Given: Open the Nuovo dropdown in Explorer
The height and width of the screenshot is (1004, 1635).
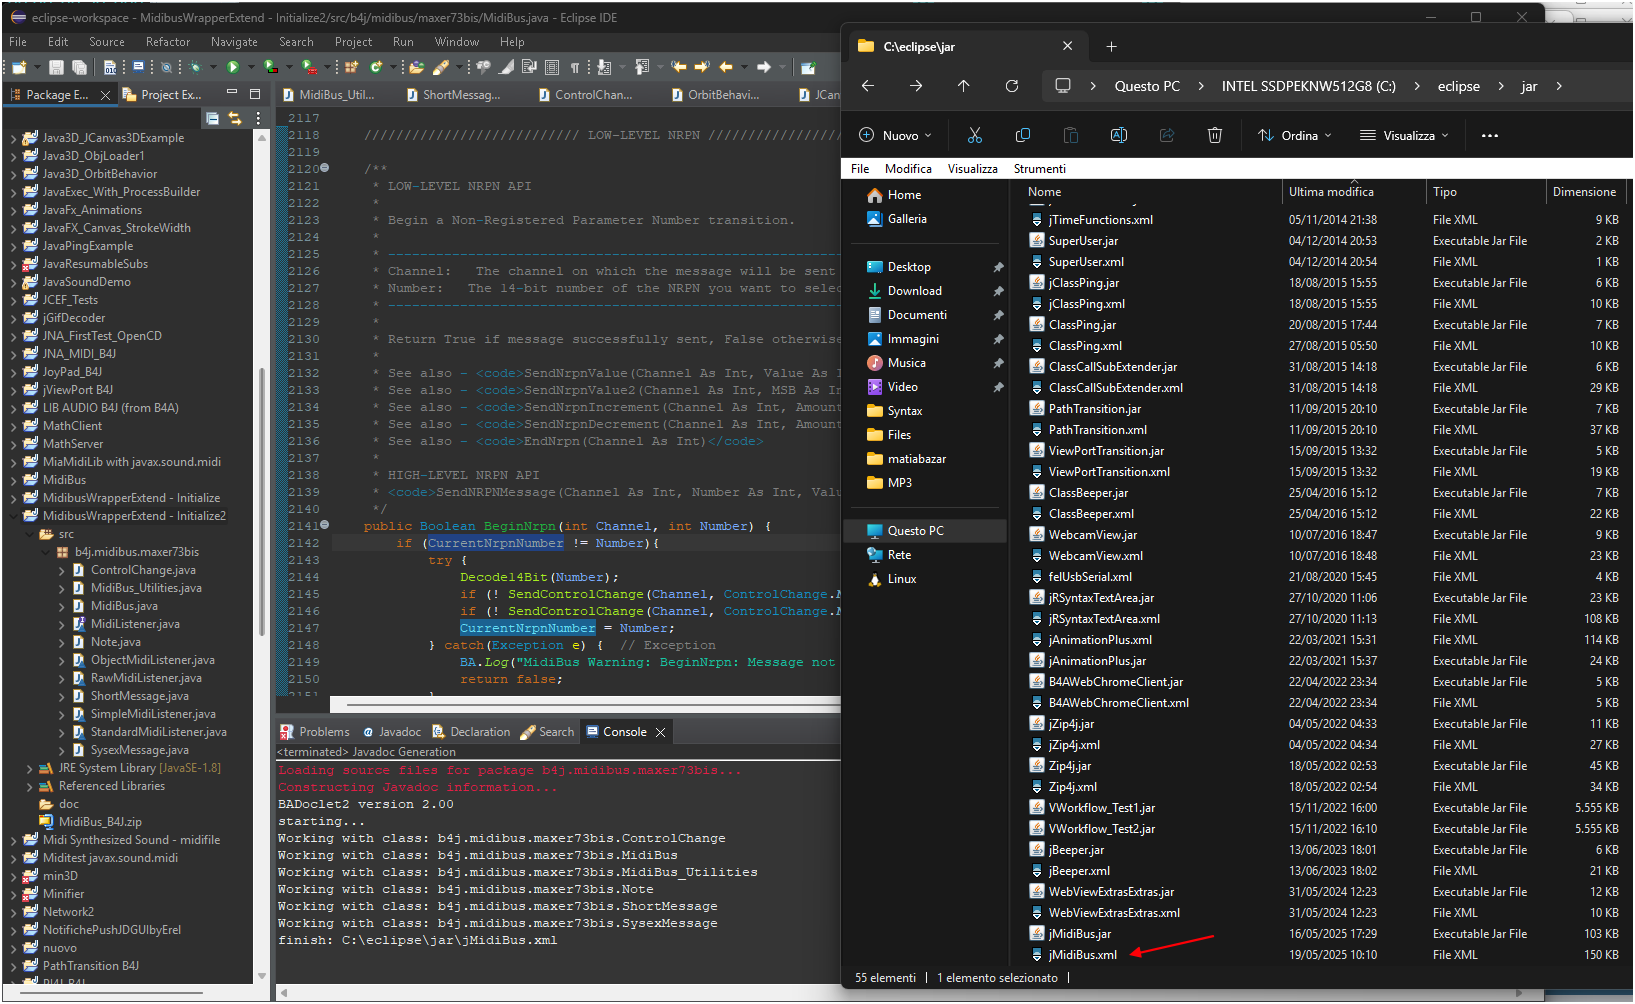Looking at the screenshot, I should 896,135.
